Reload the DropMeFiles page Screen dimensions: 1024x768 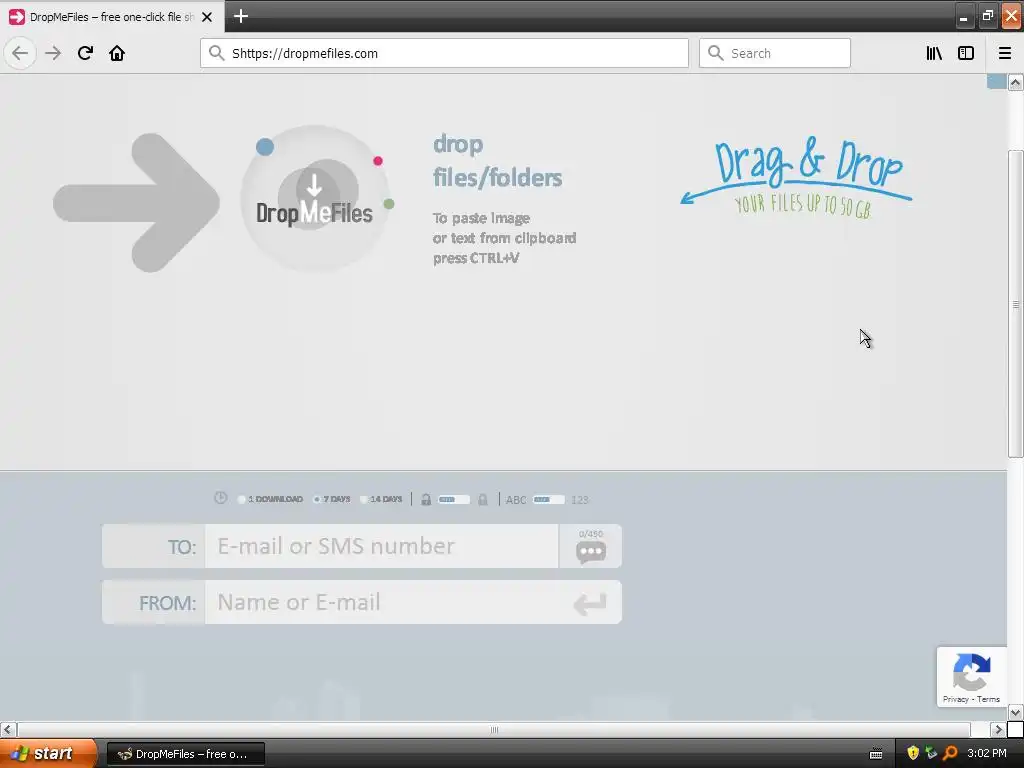tap(85, 53)
